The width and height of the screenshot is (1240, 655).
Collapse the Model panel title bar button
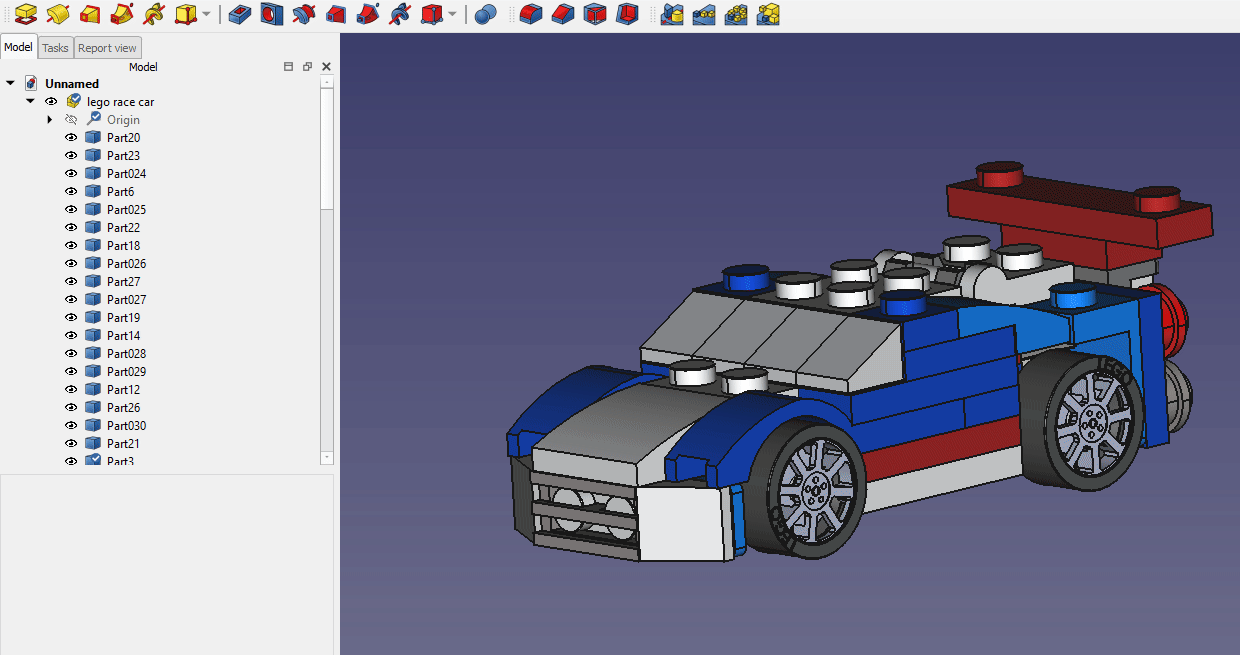click(x=289, y=67)
